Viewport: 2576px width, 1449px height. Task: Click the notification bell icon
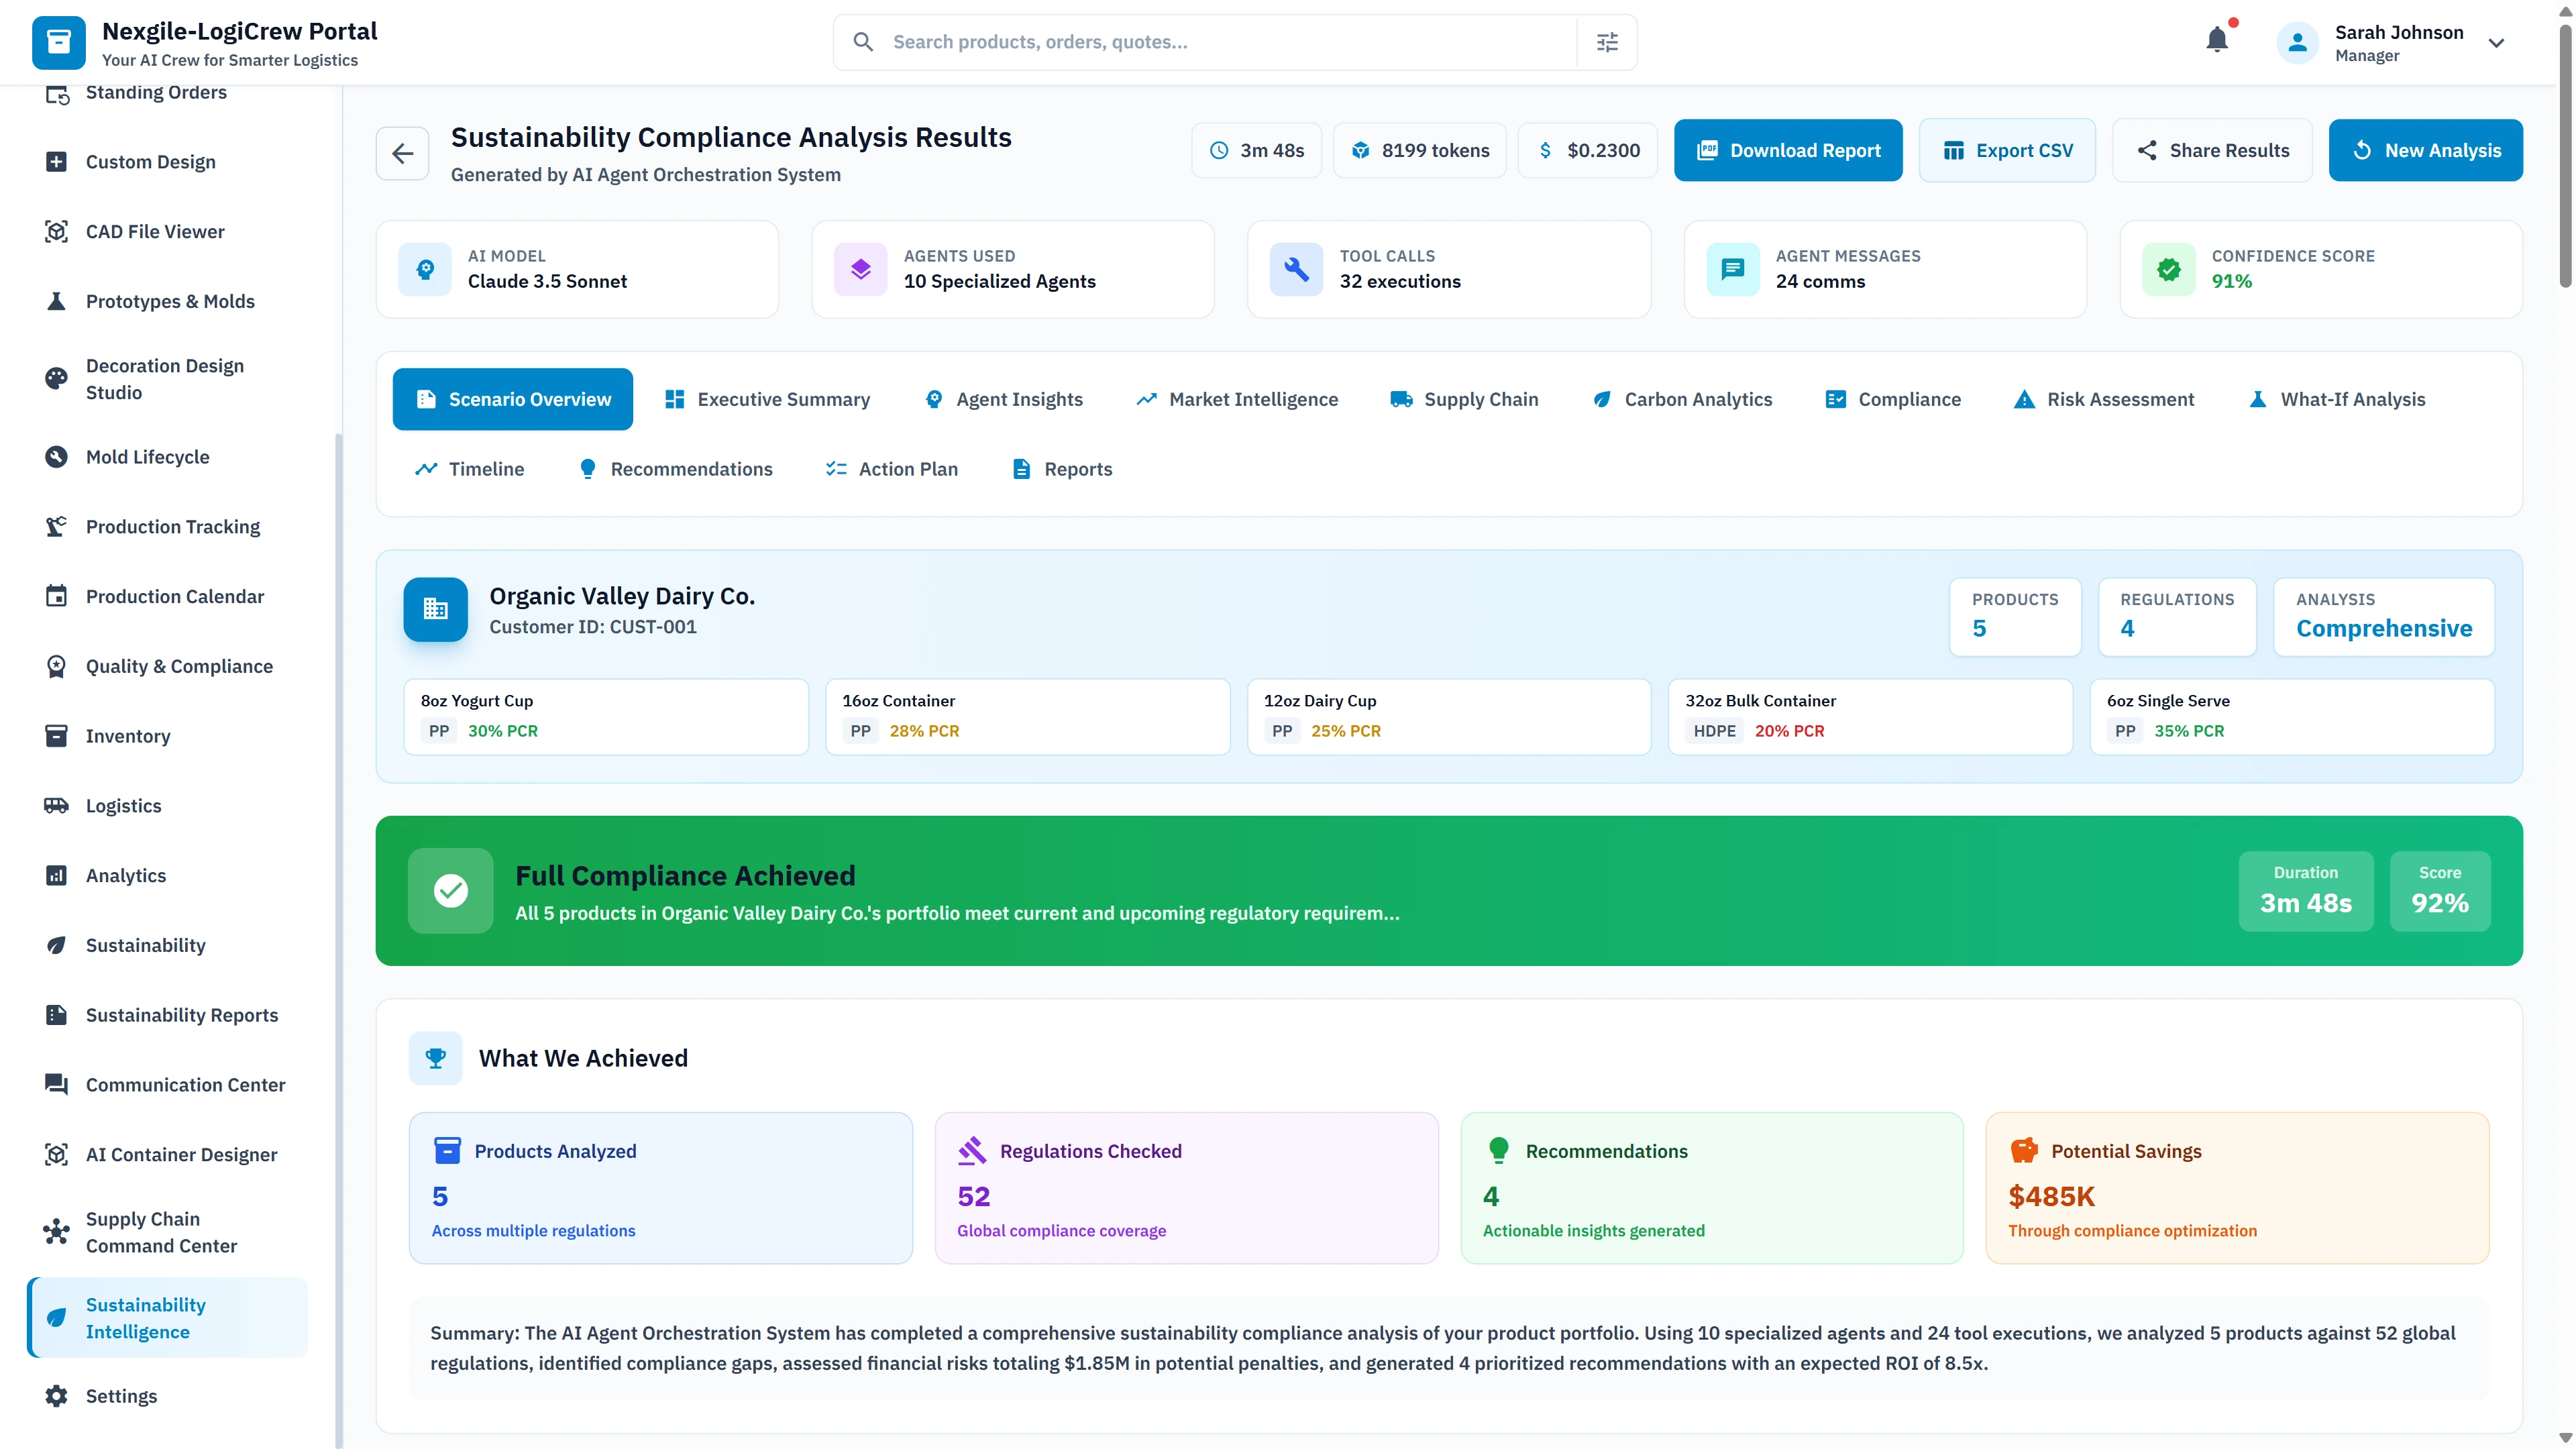(x=2218, y=40)
